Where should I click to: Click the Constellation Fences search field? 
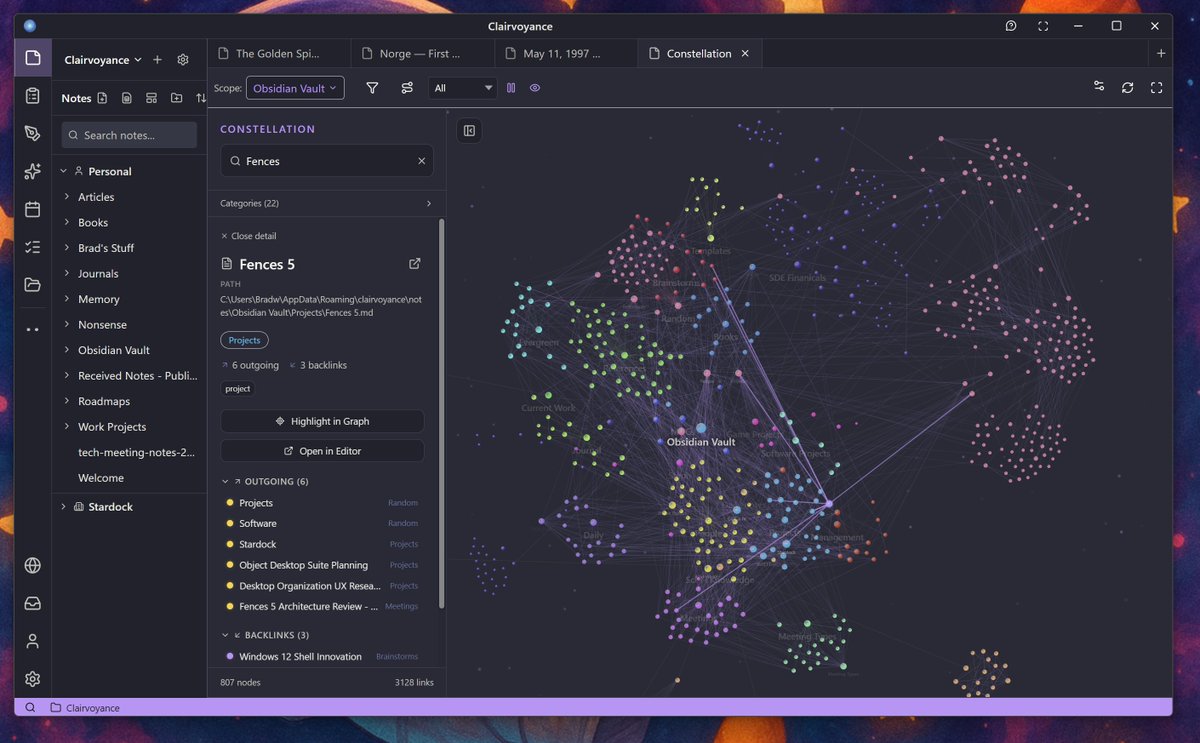pos(327,161)
